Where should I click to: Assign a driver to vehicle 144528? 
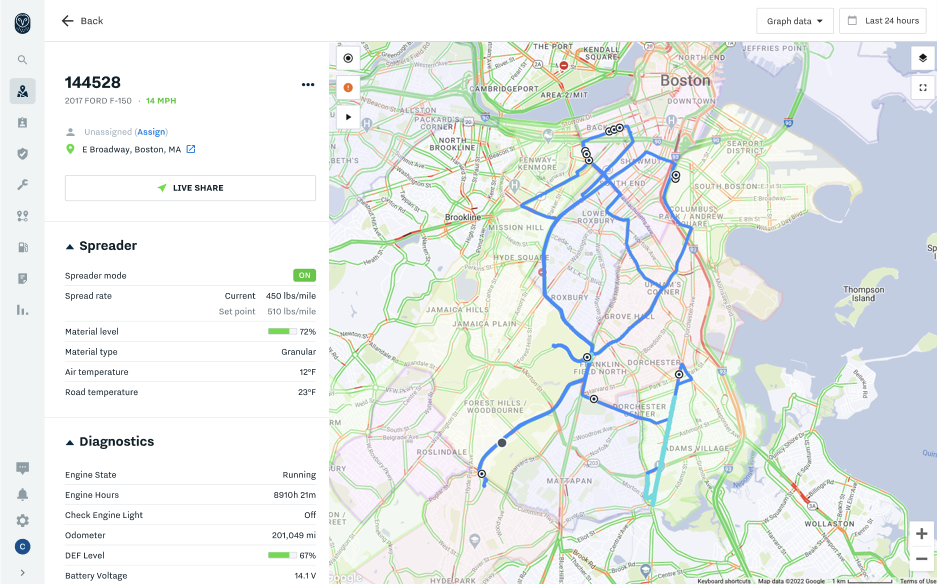pyautogui.click(x=150, y=131)
